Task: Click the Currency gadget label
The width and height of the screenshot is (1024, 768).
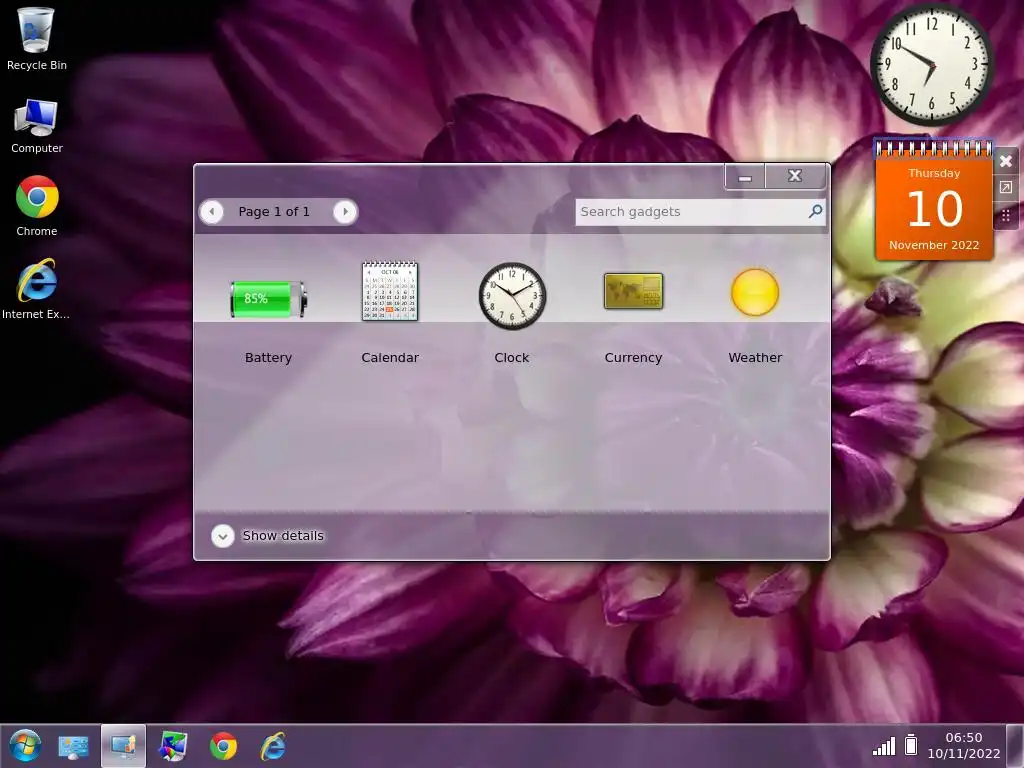Action: (x=633, y=357)
